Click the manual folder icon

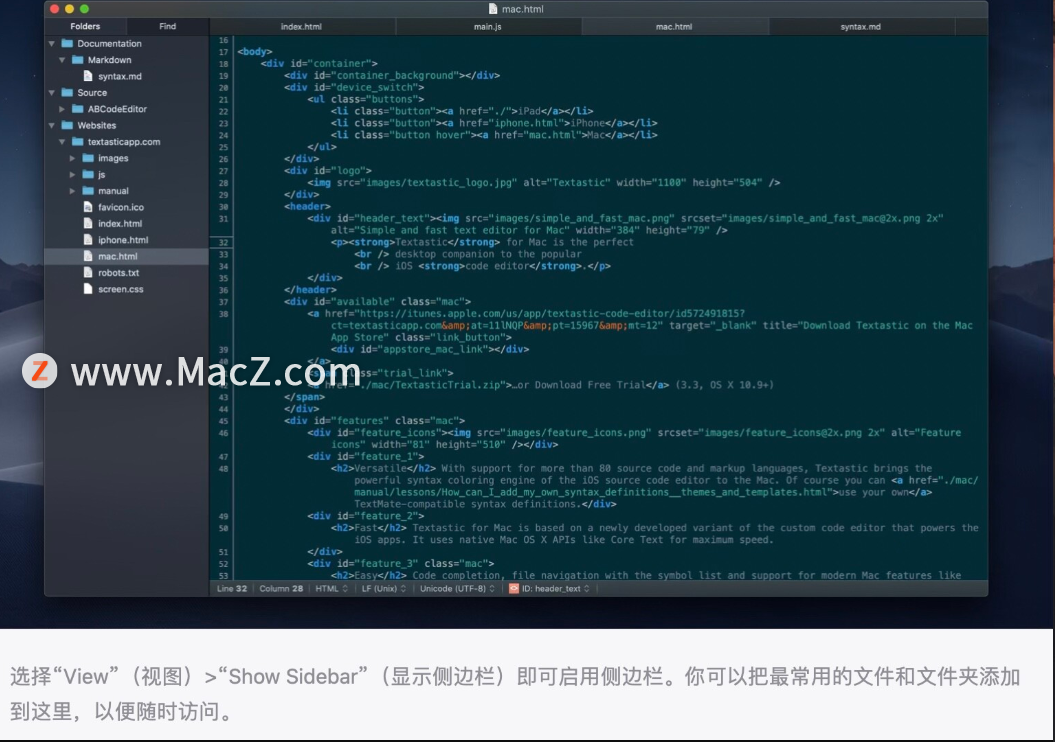pos(88,190)
